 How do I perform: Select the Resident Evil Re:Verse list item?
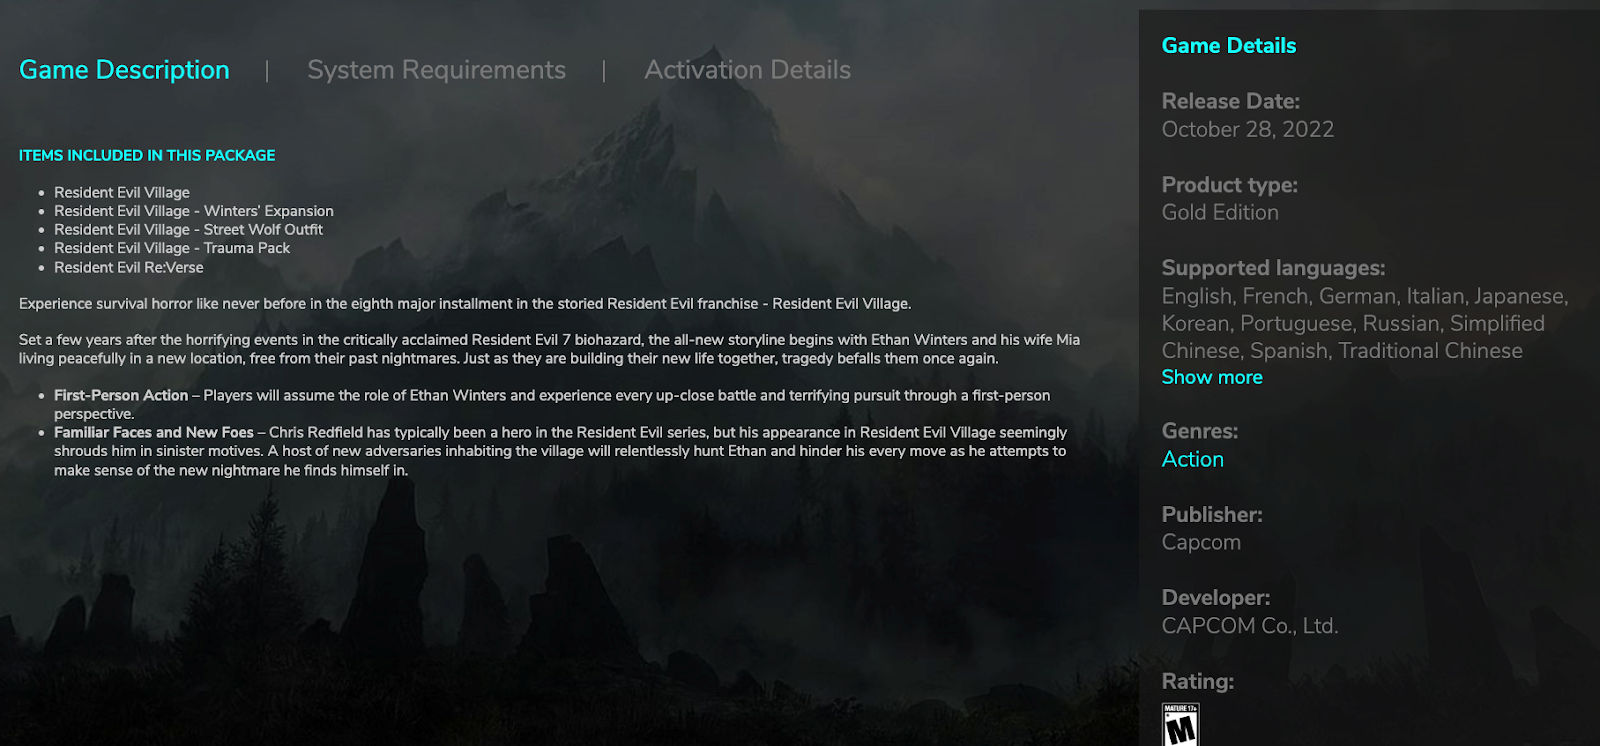129,267
